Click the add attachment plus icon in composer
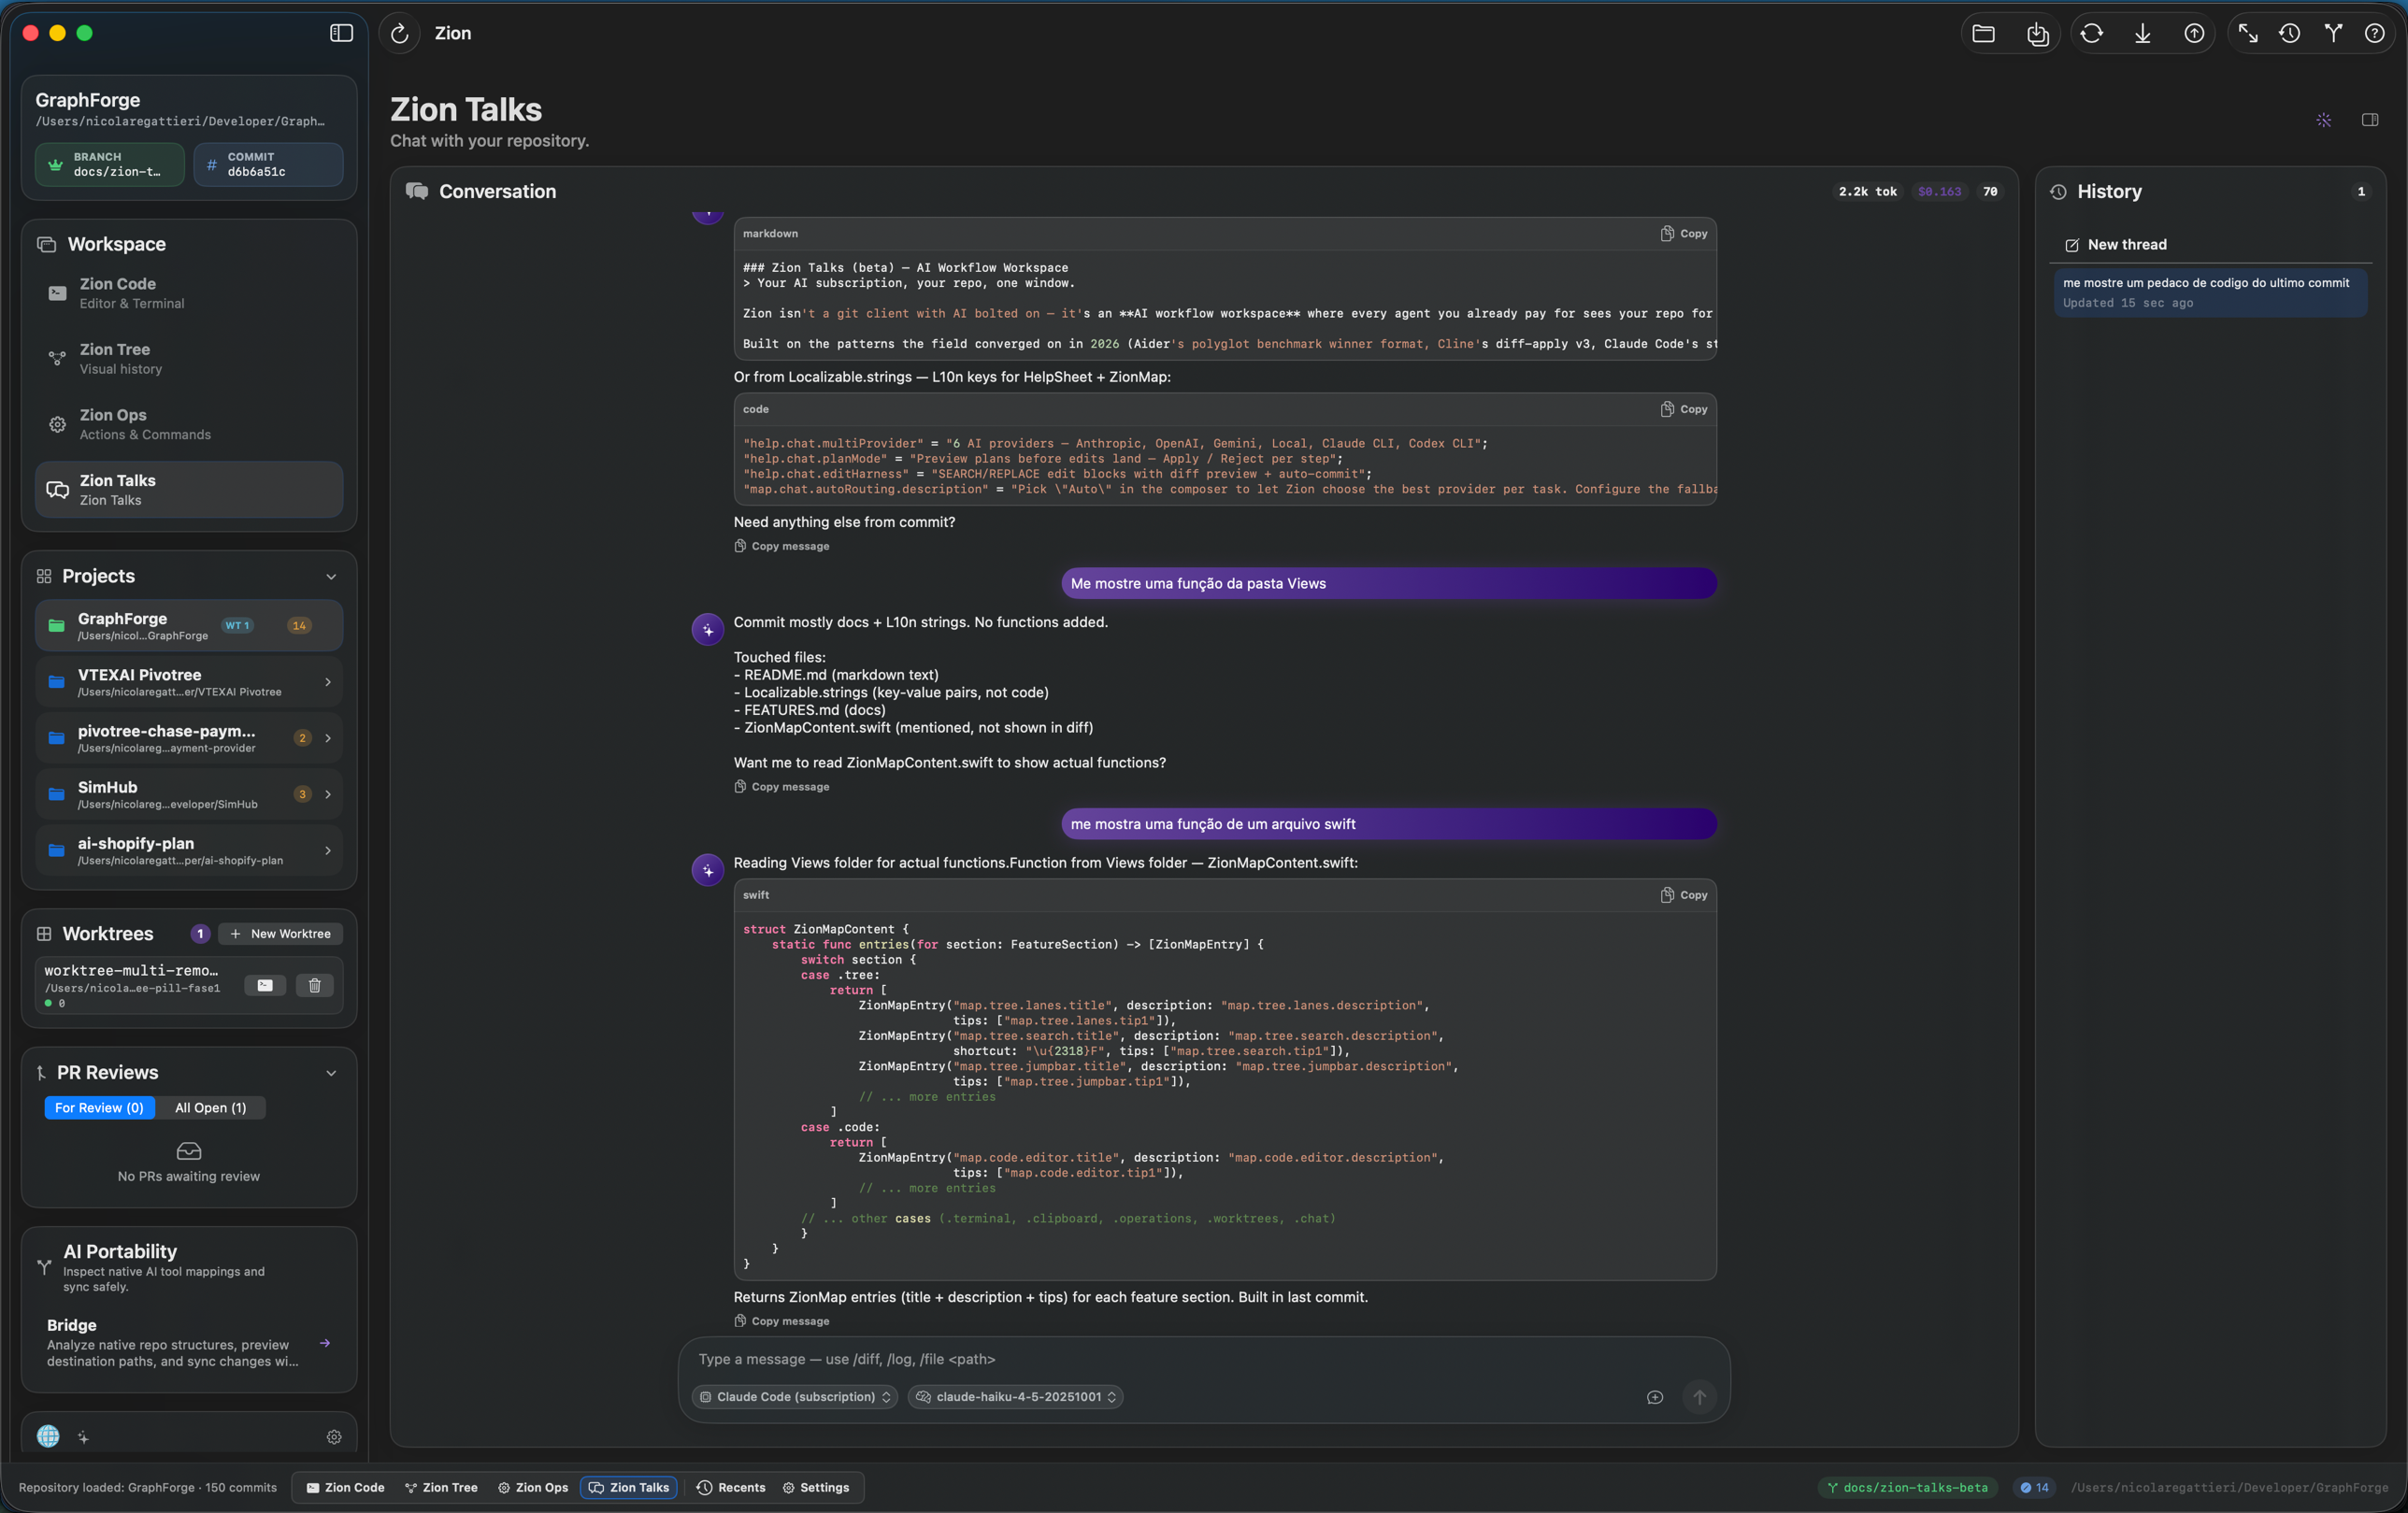This screenshot has height=1513, width=2408. (x=1655, y=1397)
